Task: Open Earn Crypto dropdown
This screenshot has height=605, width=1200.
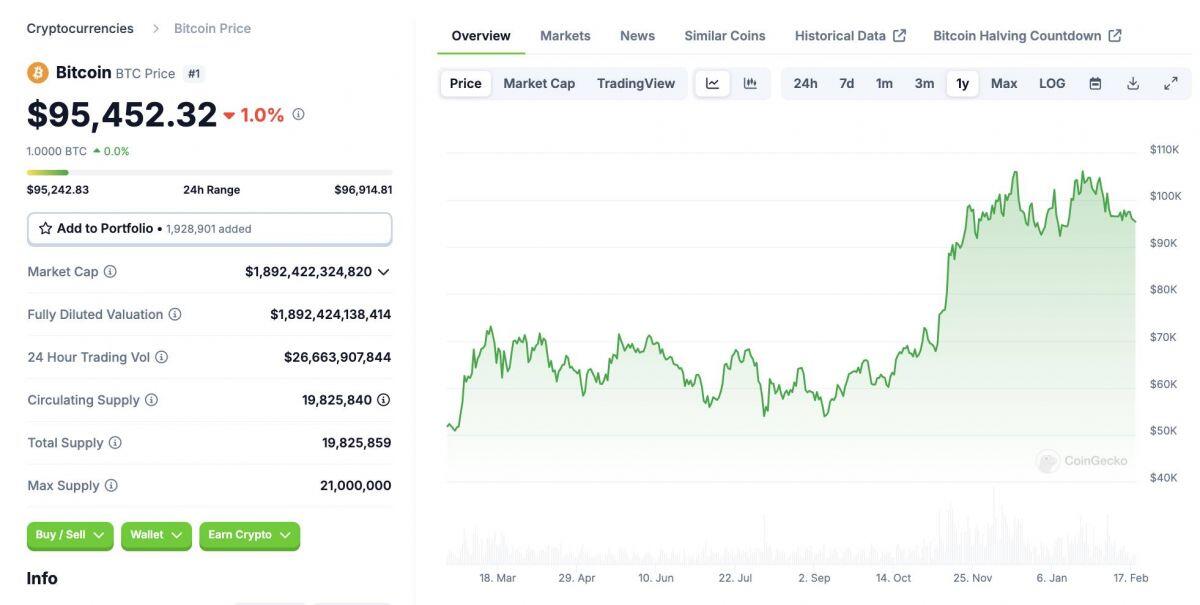Action: pyautogui.click(x=249, y=535)
